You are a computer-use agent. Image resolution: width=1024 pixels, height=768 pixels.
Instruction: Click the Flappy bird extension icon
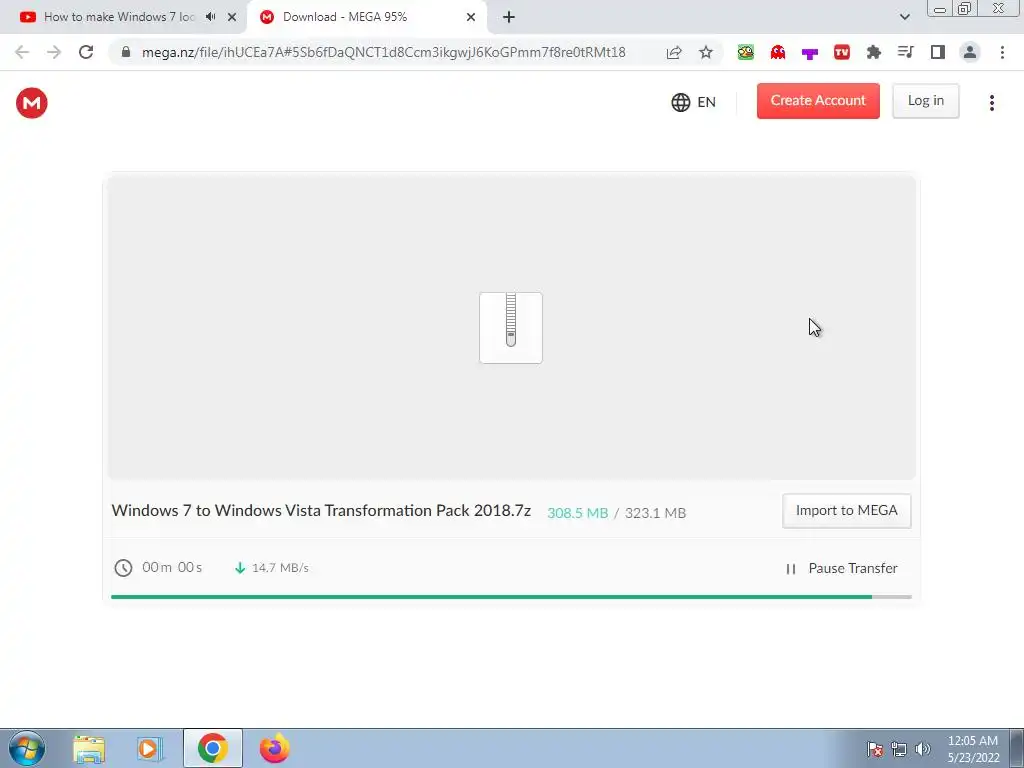point(746,52)
